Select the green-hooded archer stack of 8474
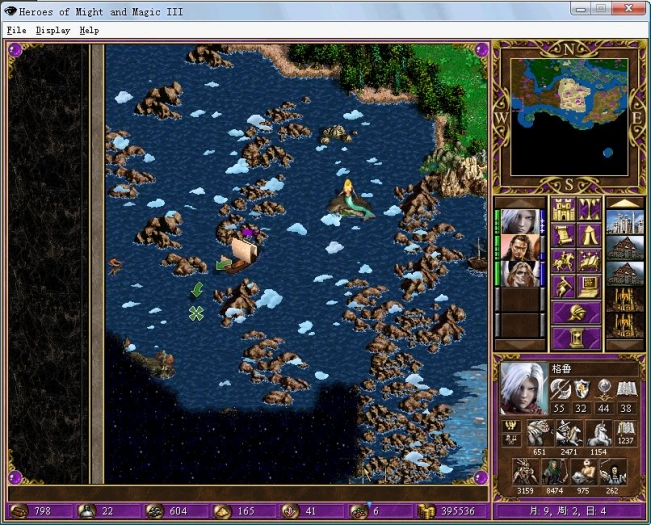Viewport: 651px width, 525px height. tap(554, 472)
